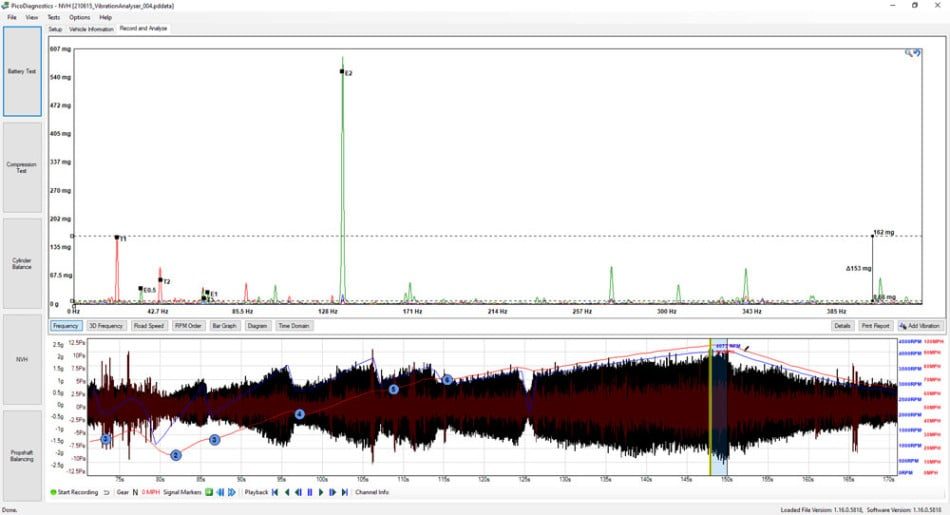The height and width of the screenshot is (515, 950).
Task: Switch to the Diagram view
Action: tap(257, 326)
